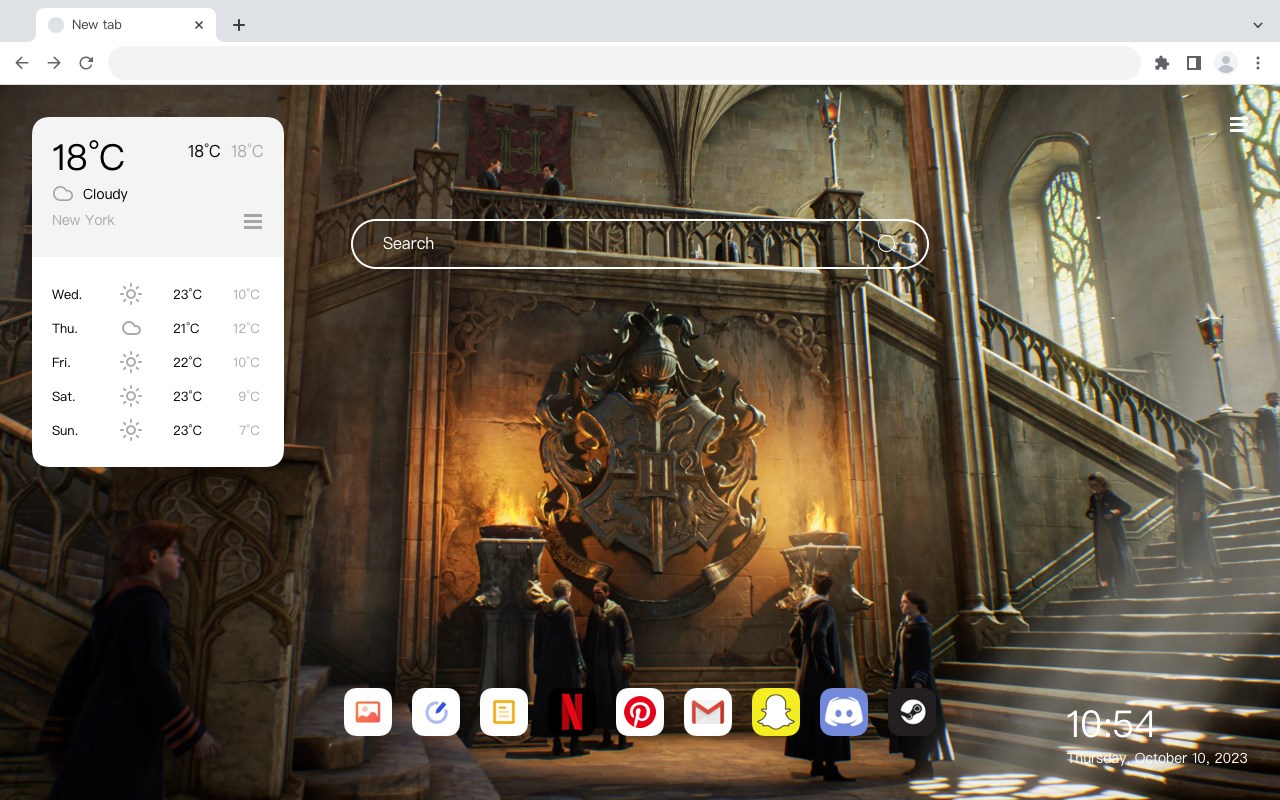
Task: Click into the Search field on the page
Action: [640, 244]
